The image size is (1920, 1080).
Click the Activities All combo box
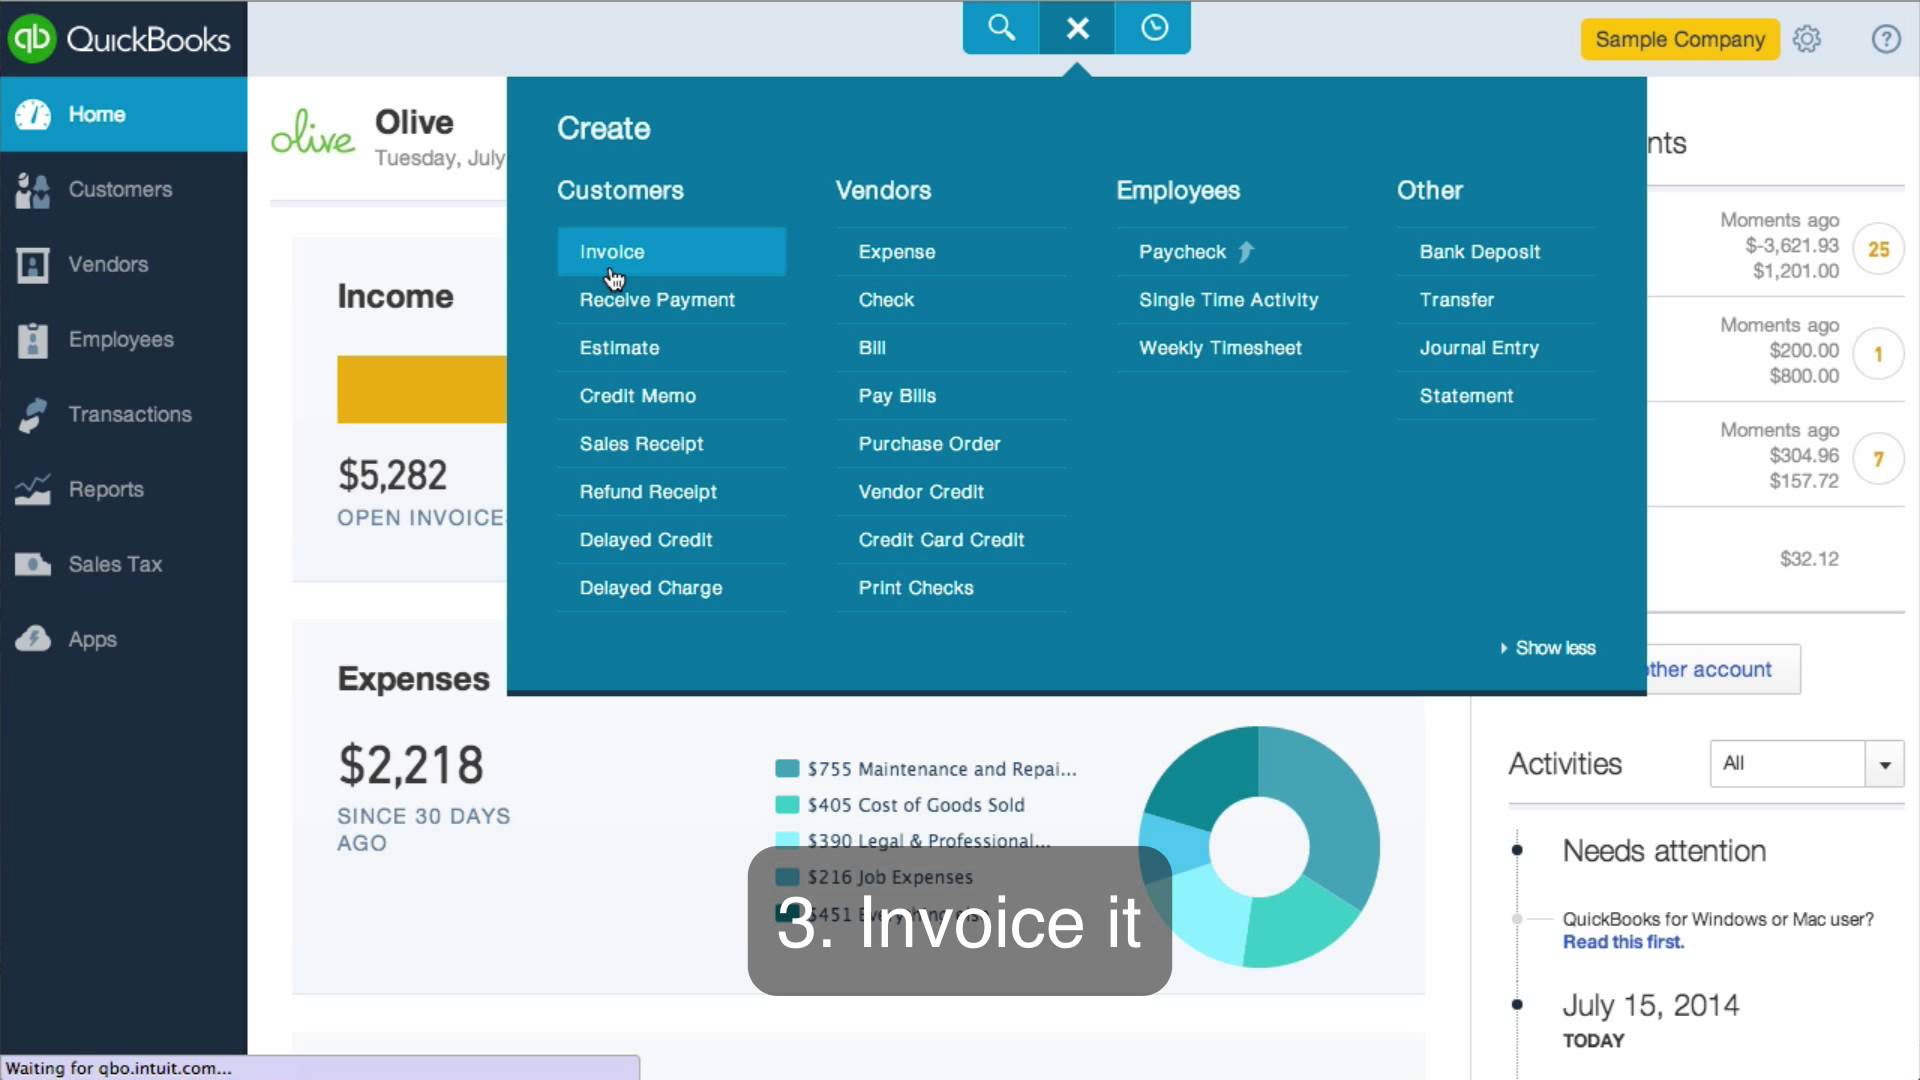1806,764
